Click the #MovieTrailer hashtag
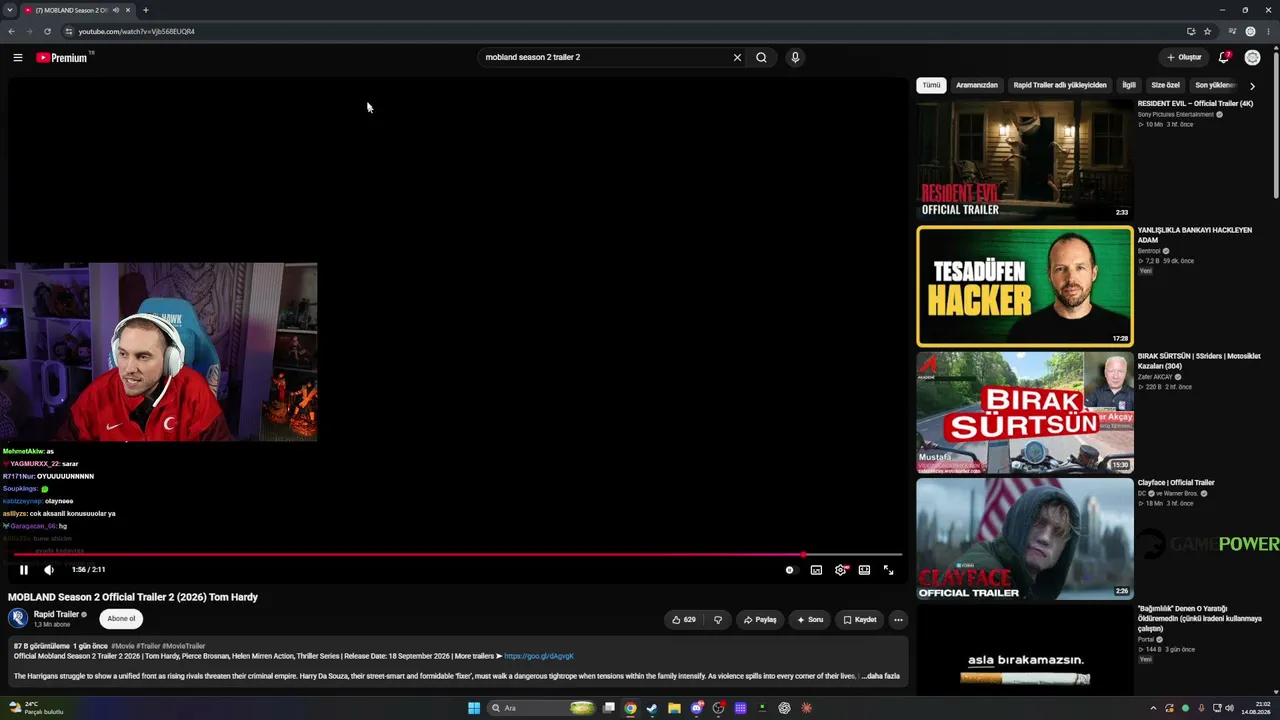This screenshot has width=1280, height=720. point(183,646)
